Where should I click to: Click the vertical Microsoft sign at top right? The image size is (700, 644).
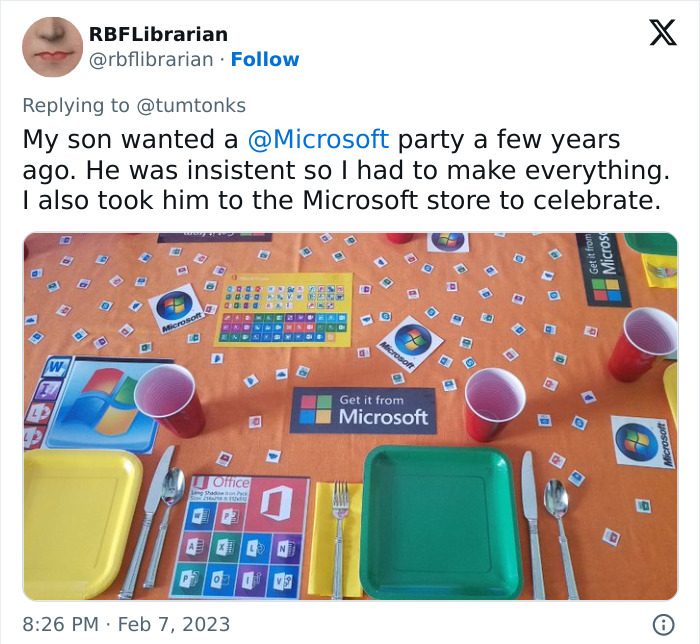[x=606, y=268]
